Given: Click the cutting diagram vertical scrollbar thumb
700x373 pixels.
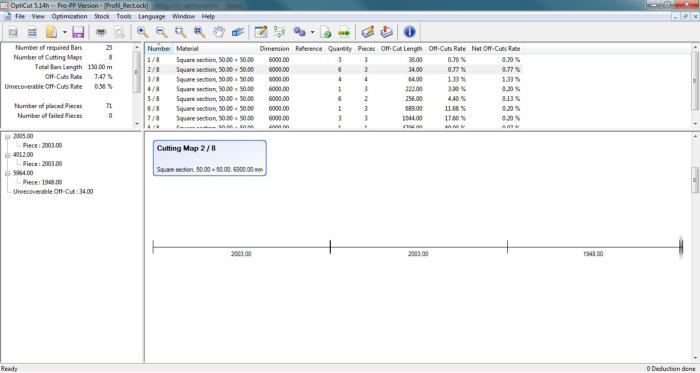Looking at the screenshot, I should pyautogui.click(x=695, y=180).
